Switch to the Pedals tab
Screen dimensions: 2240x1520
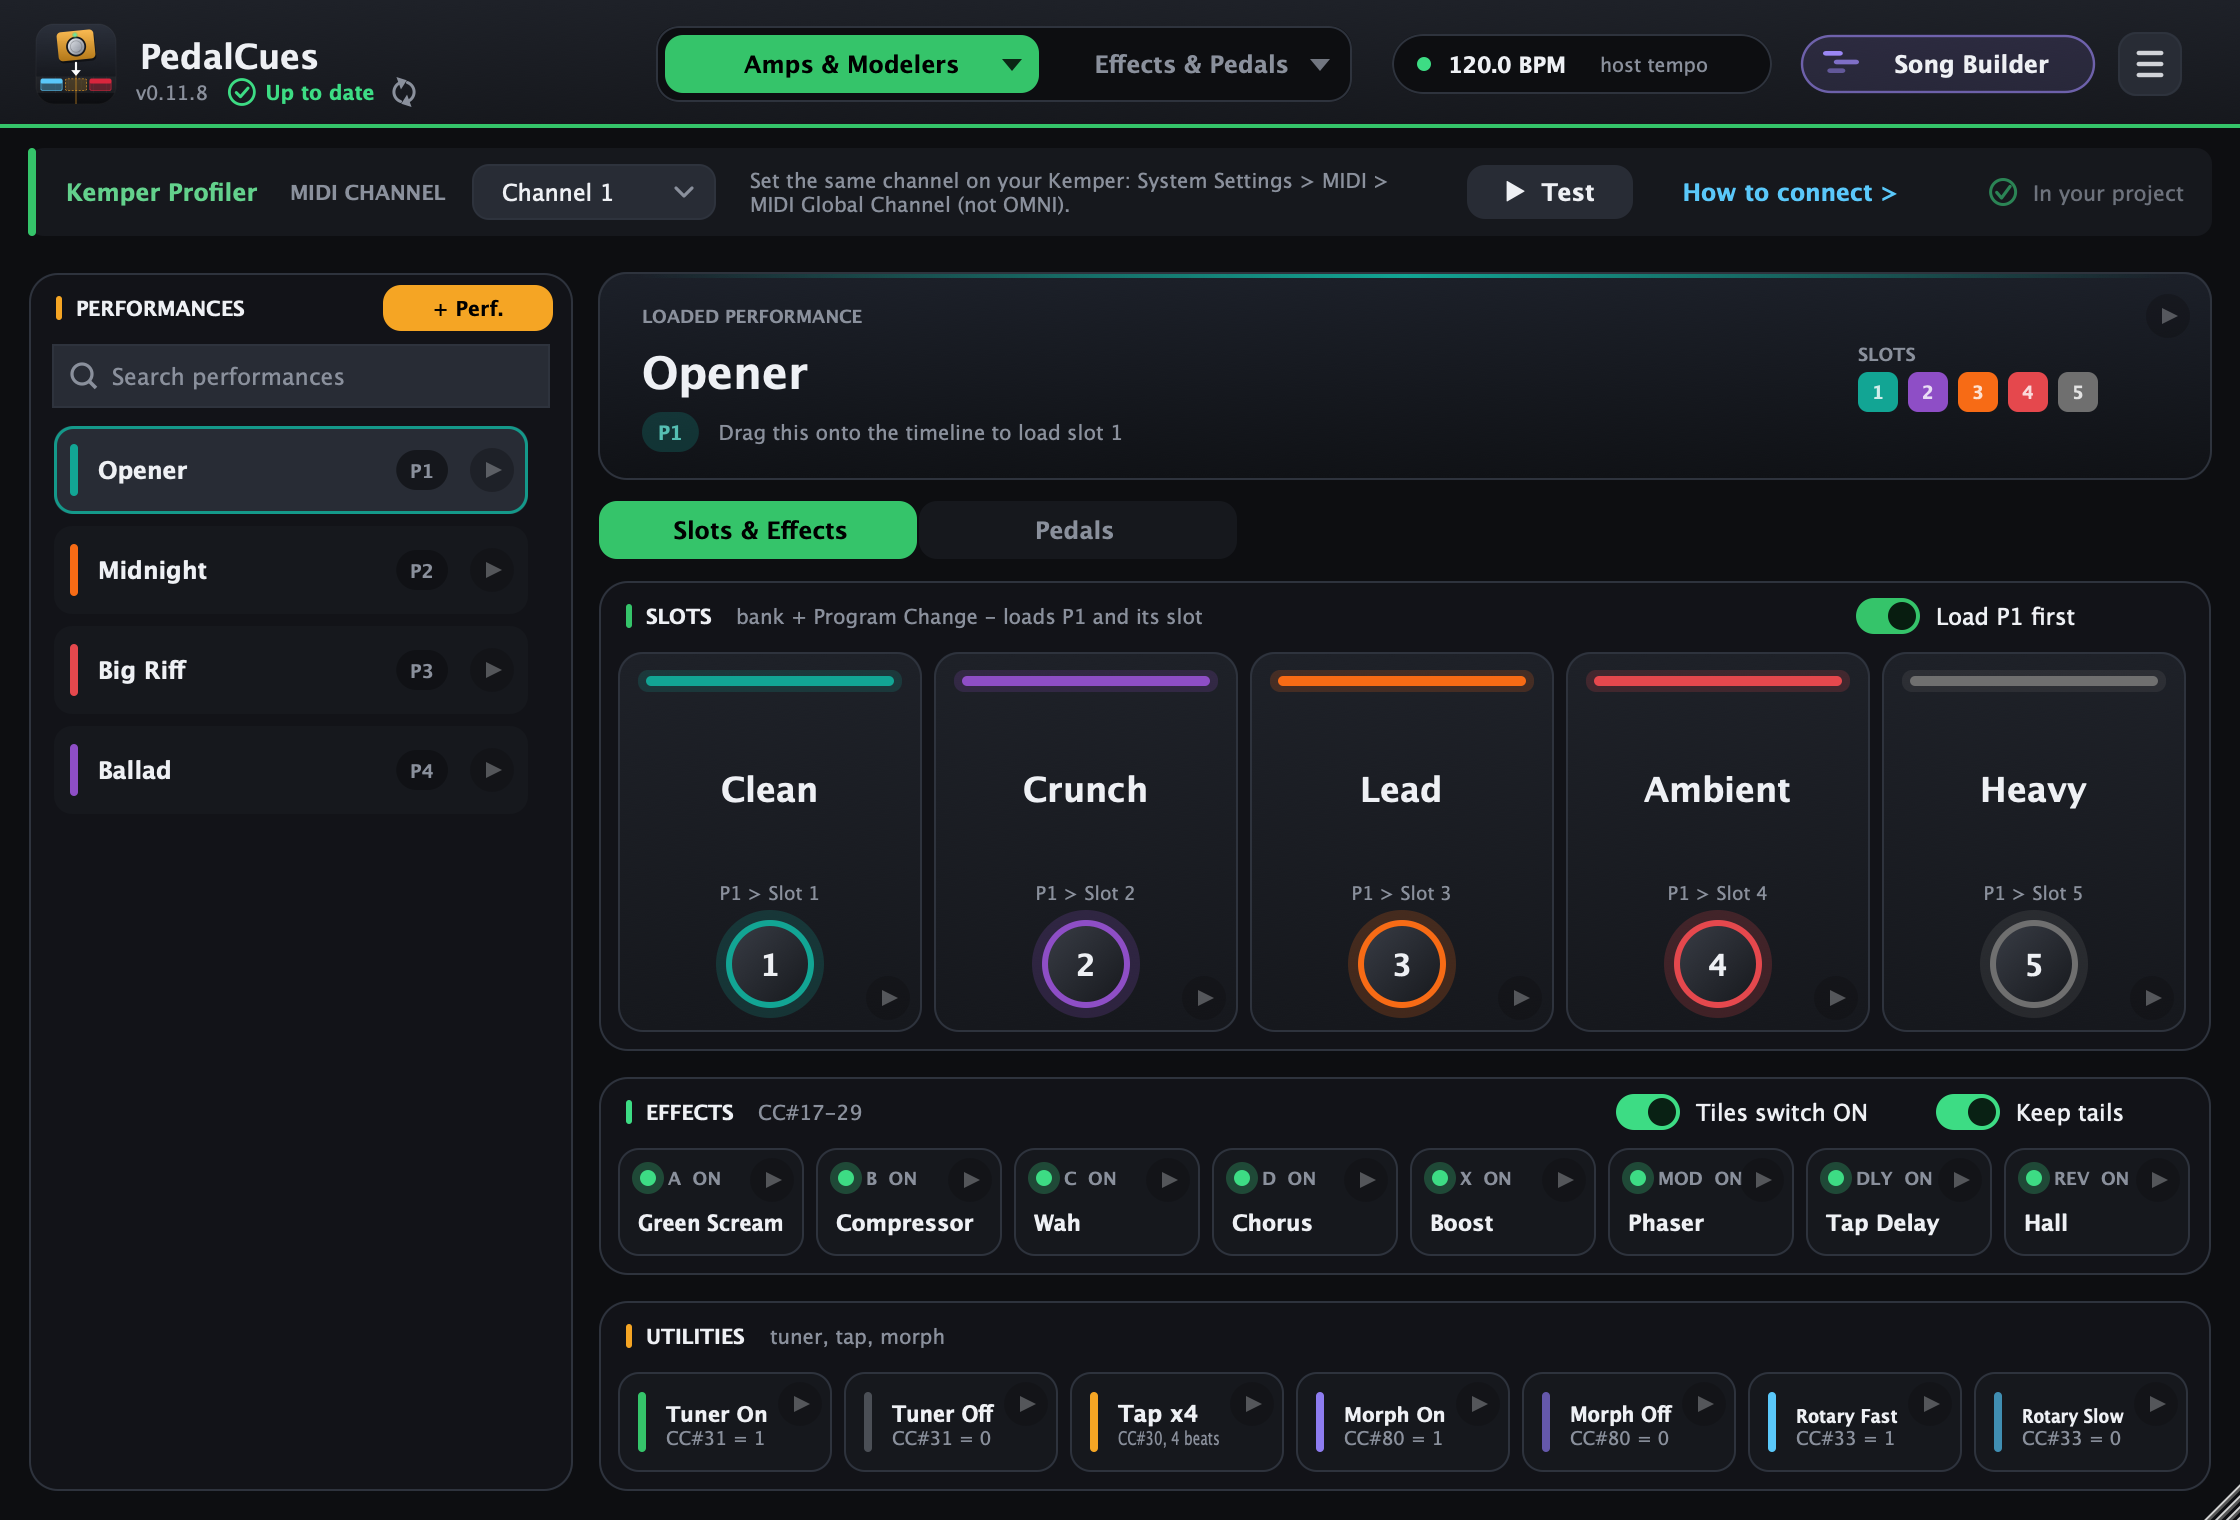tap(1076, 530)
